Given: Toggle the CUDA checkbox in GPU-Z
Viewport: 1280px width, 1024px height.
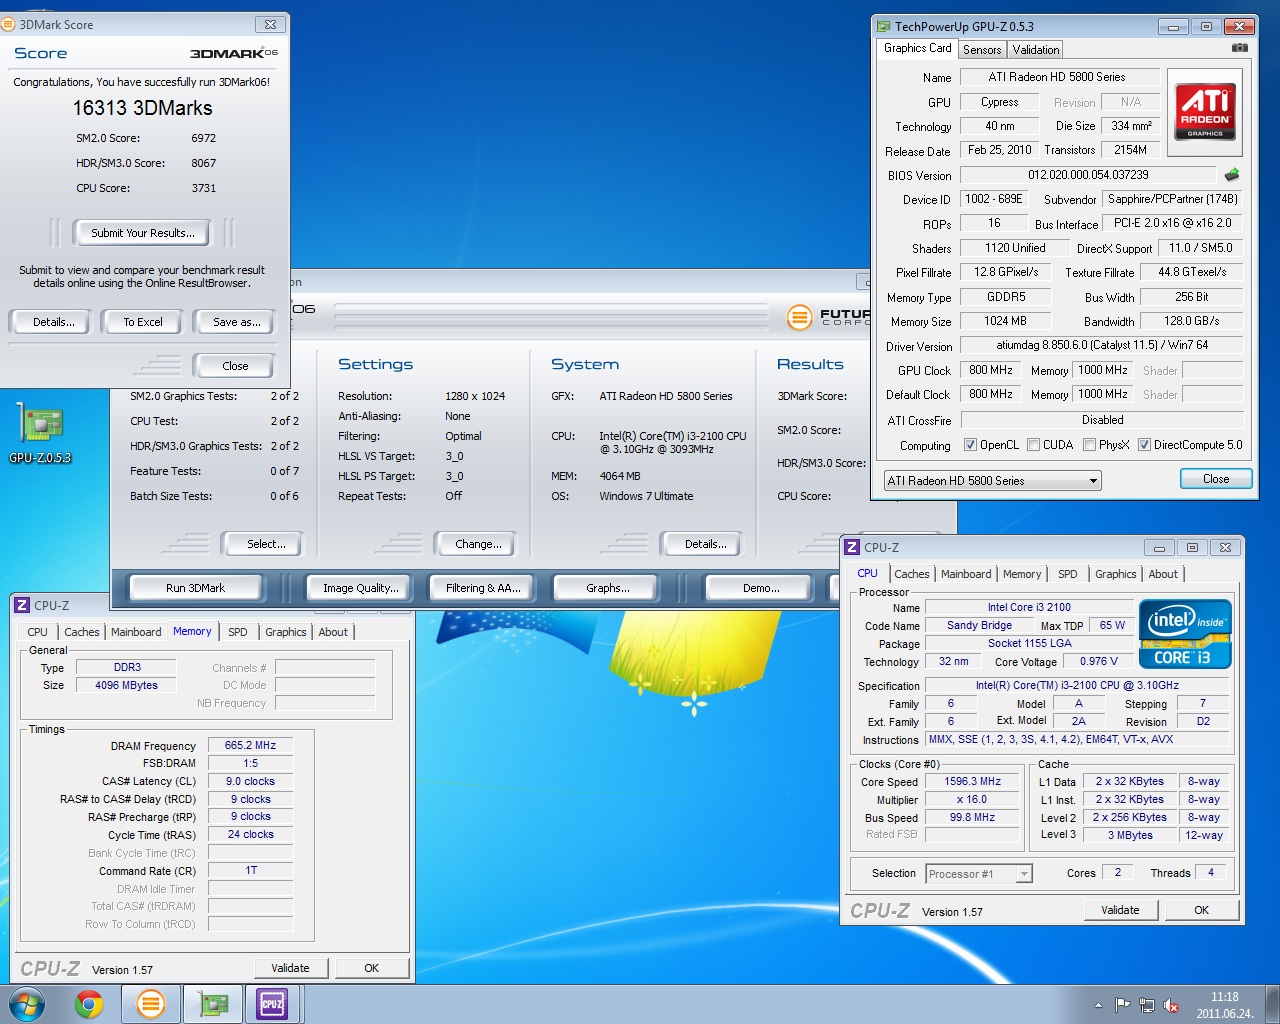Looking at the screenshot, I should 1033,445.
